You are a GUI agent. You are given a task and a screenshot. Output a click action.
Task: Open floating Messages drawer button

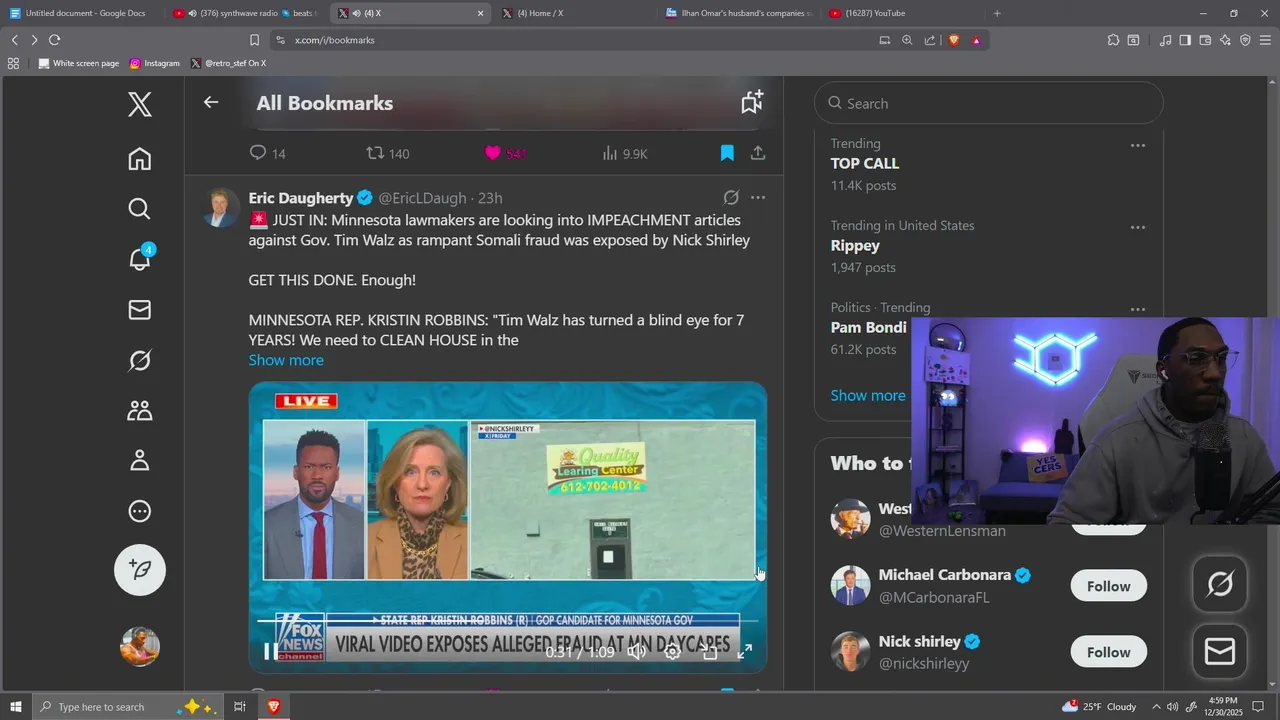(1220, 652)
